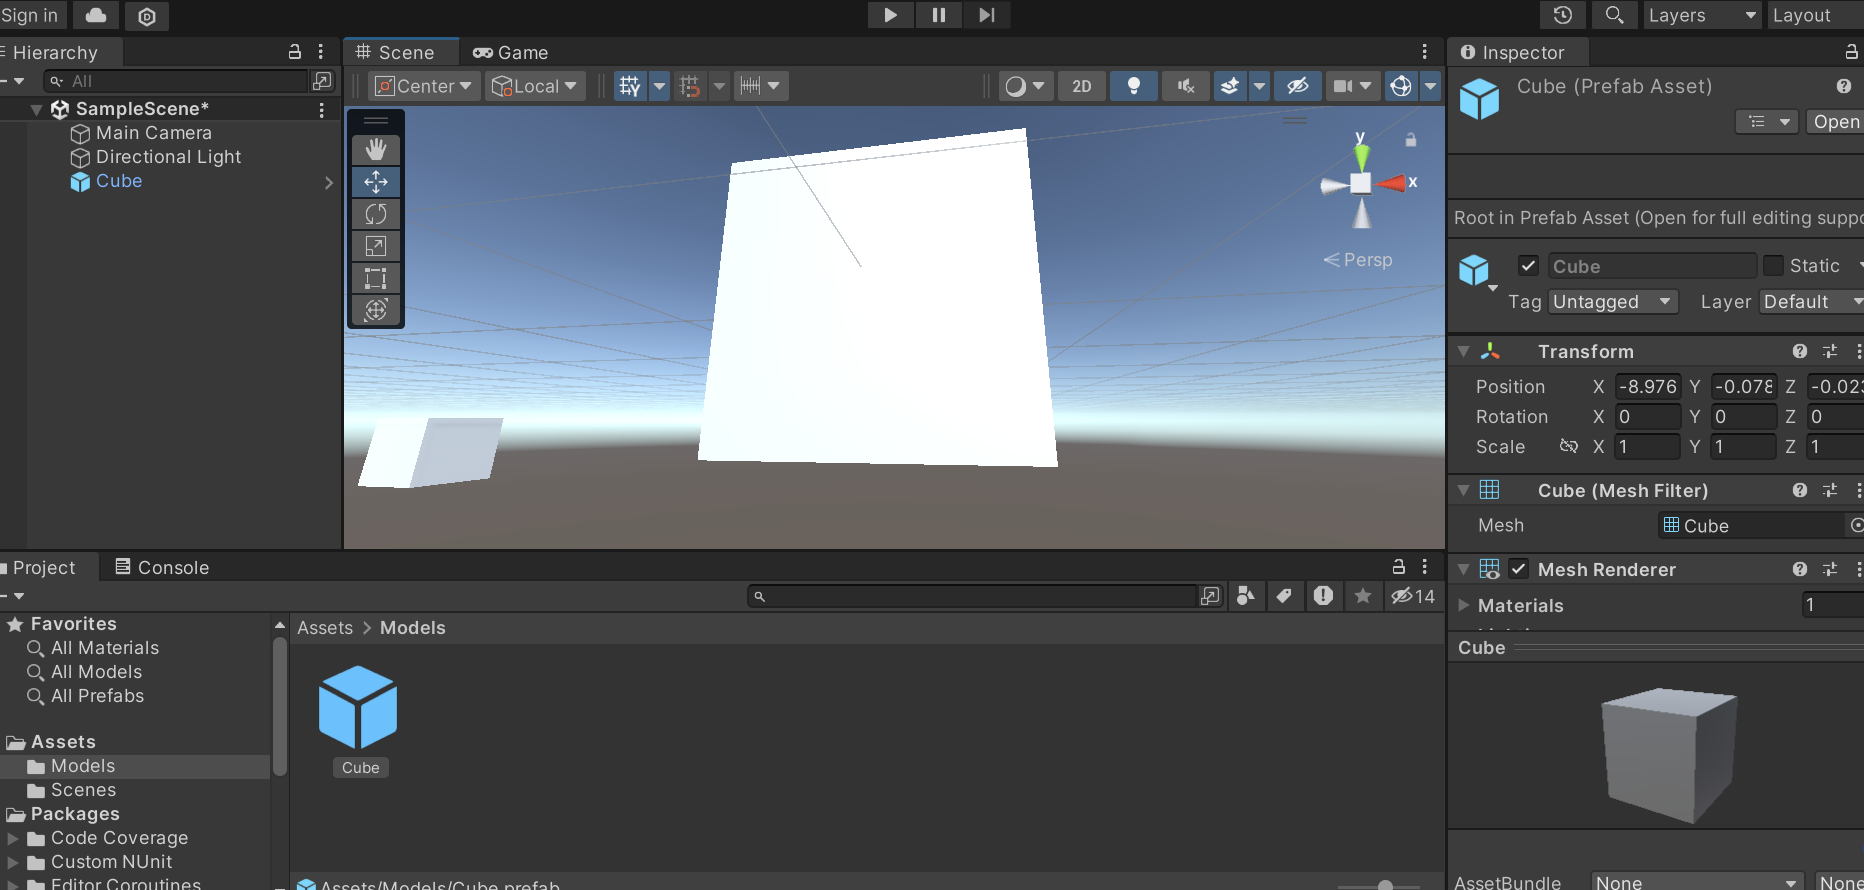This screenshot has width=1864, height=890.
Task: Search by label tag icon
Action: (x=1284, y=596)
